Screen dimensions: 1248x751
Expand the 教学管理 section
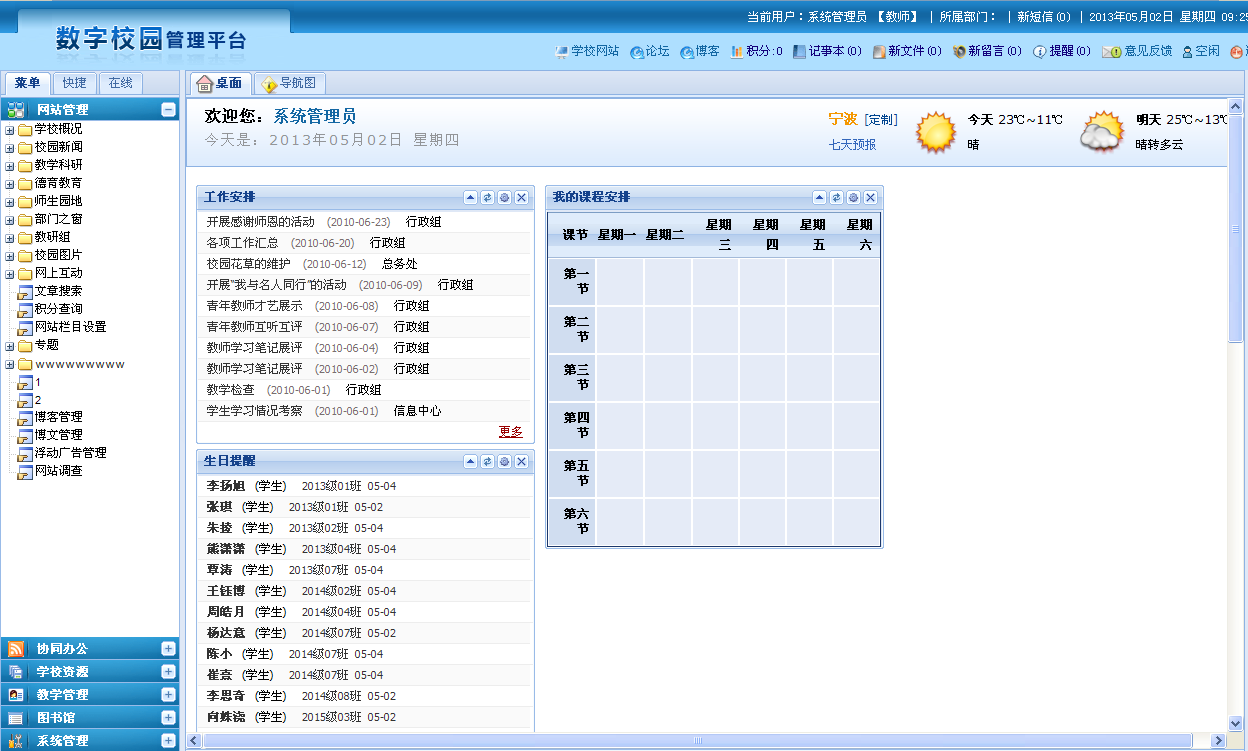point(168,694)
